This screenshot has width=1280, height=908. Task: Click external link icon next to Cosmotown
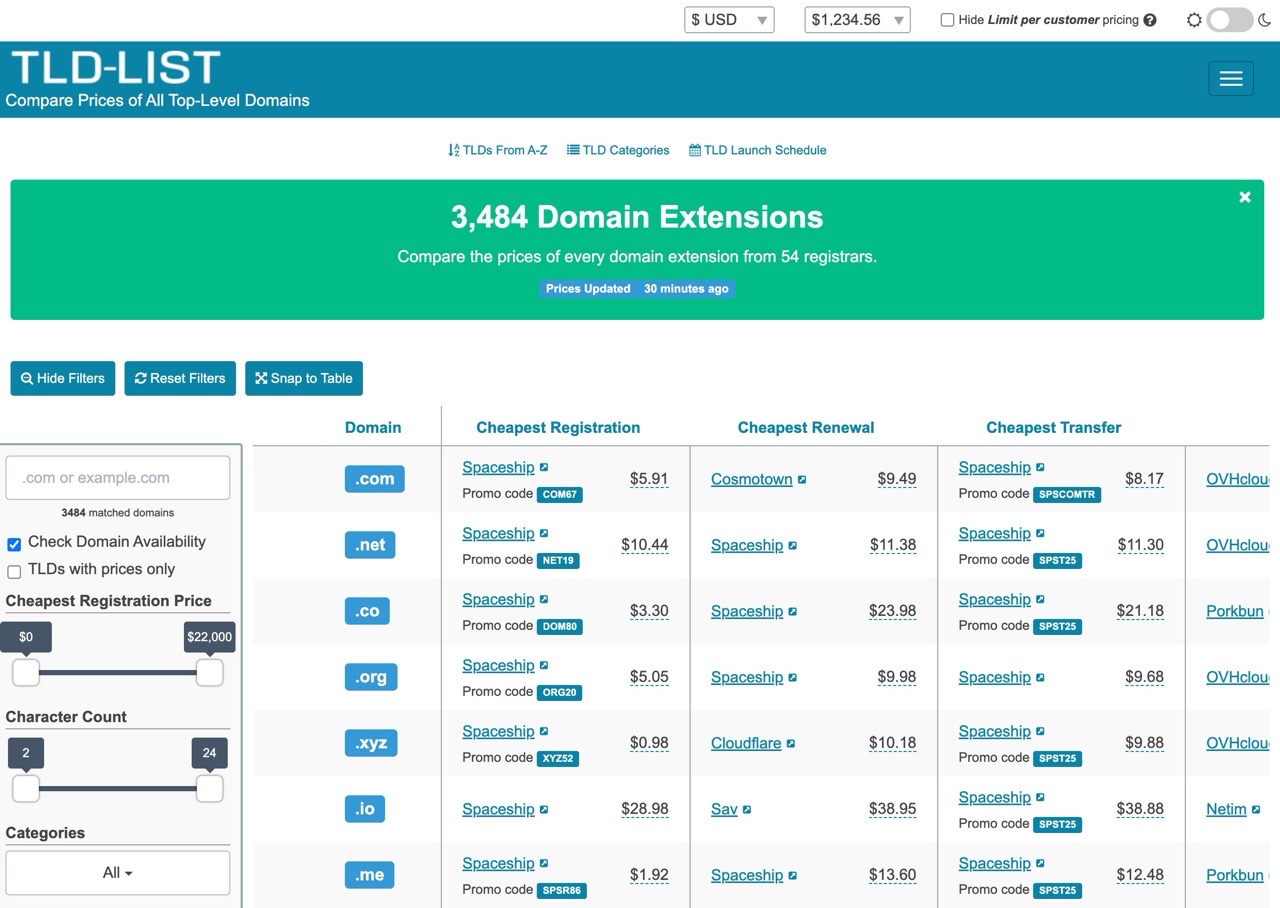point(802,479)
